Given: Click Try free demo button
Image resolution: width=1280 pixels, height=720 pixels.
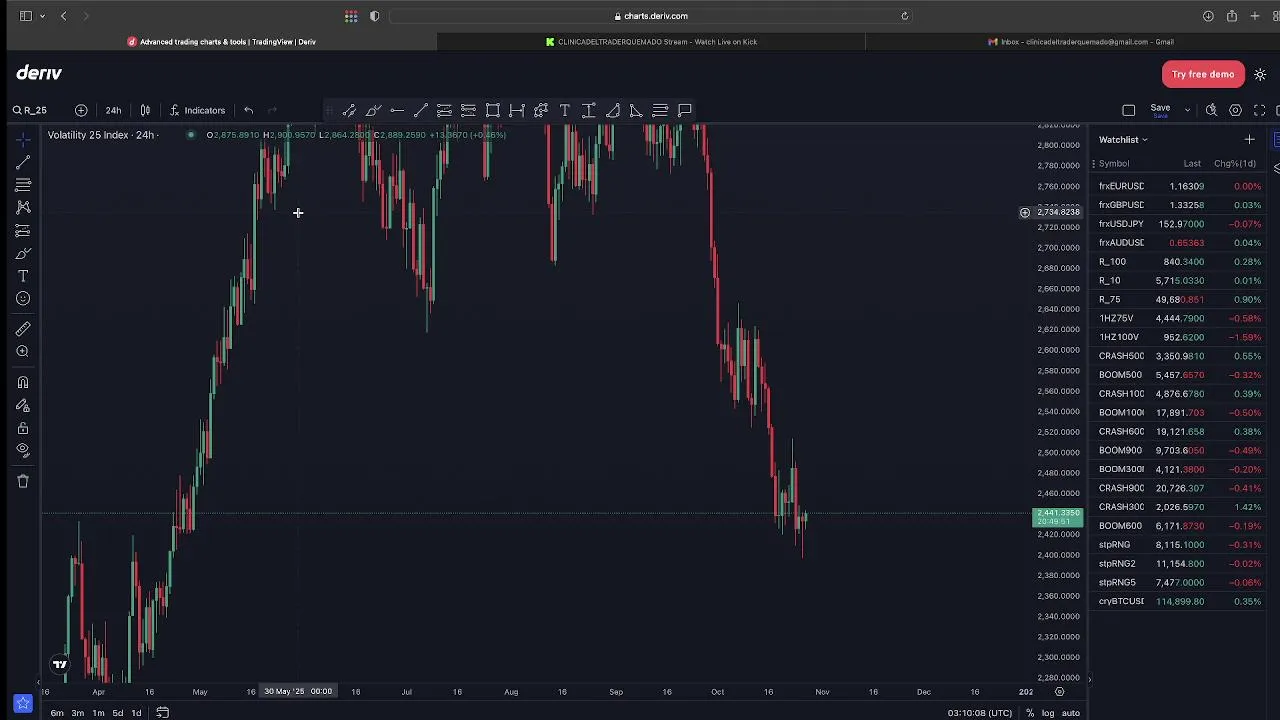Looking at the screenshot, I should pyautogui.click(x=1203, y=74).
